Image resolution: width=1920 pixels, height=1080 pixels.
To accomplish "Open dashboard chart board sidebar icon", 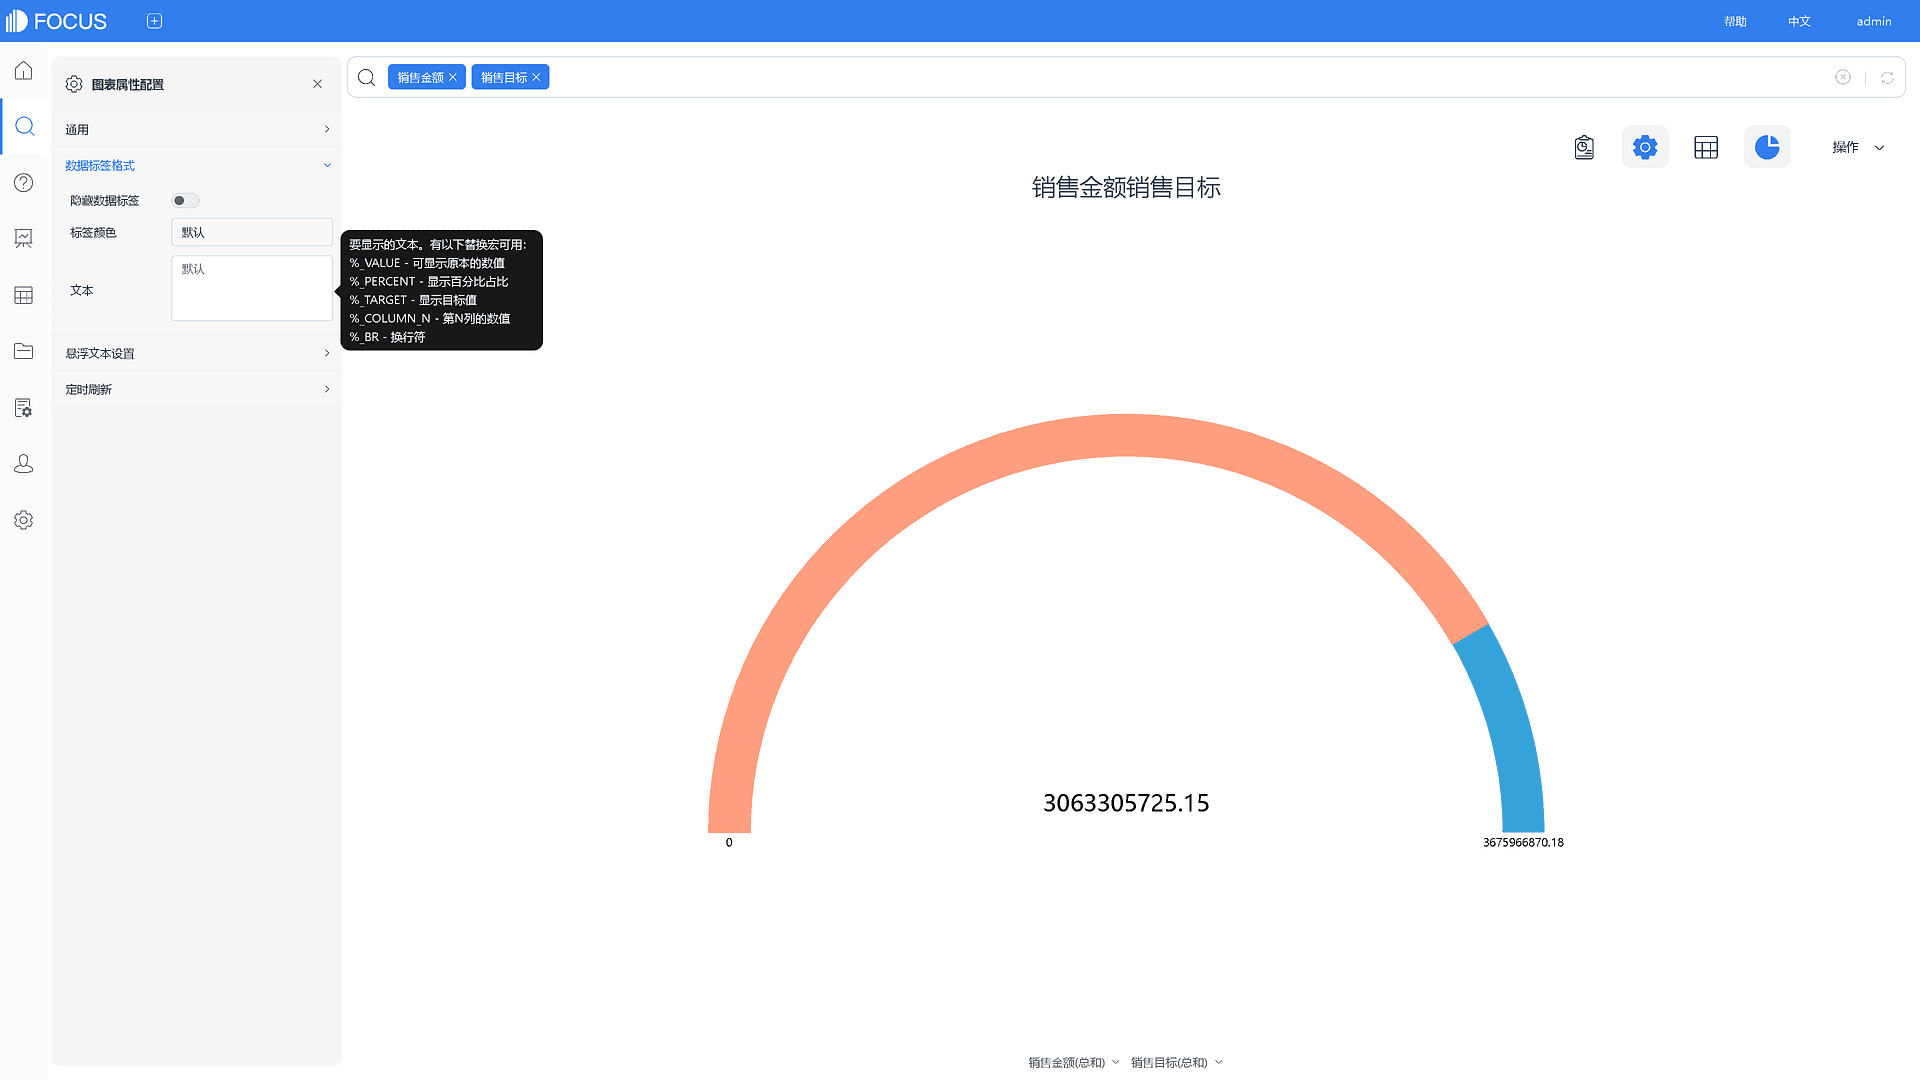I will [x=24, y=238].
